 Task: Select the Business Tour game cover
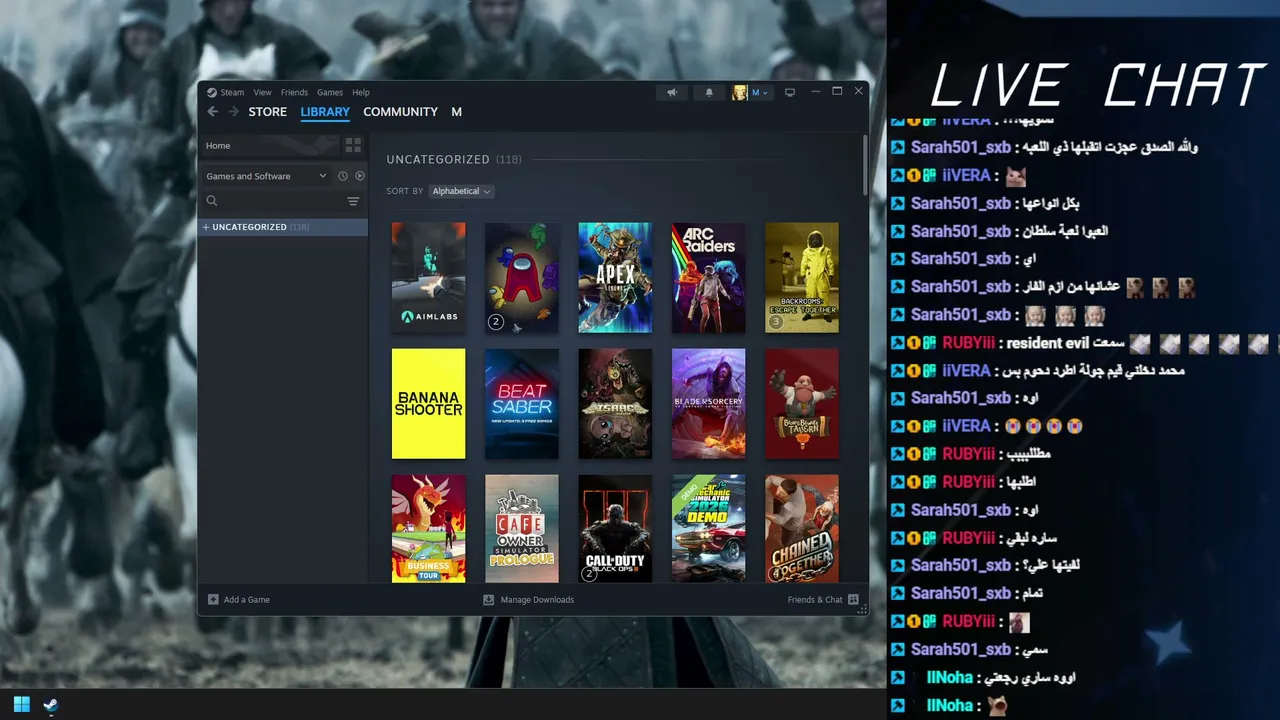coord(429,529)
